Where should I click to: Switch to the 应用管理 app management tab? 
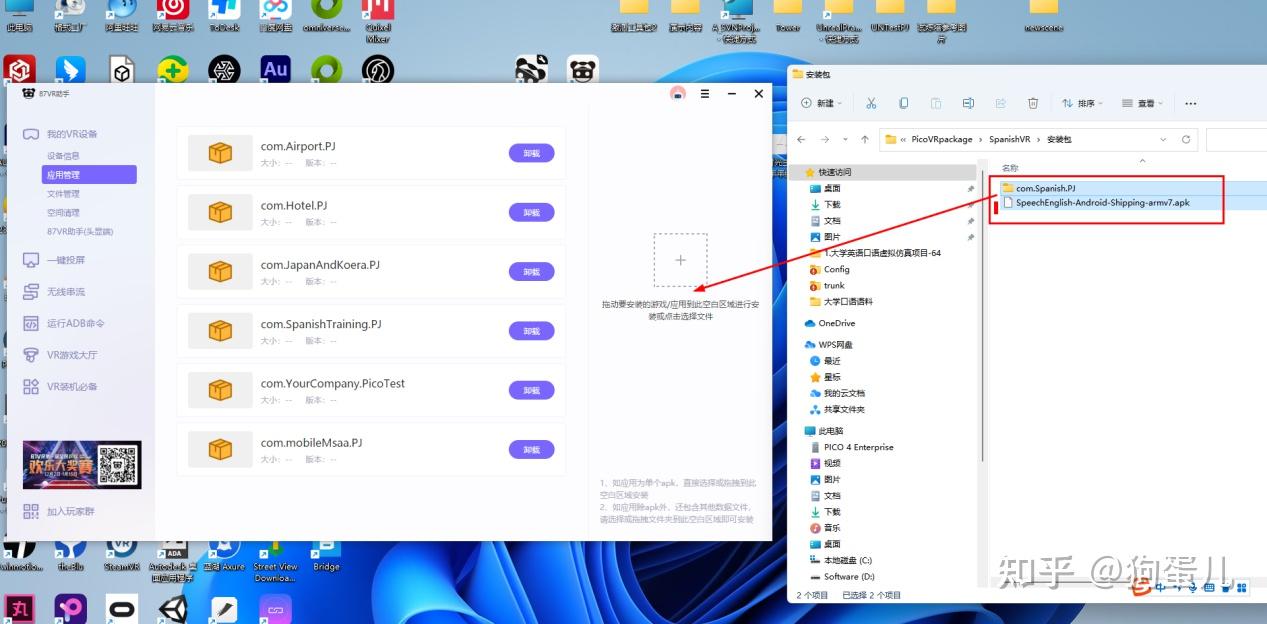click(x=90, y=175)
